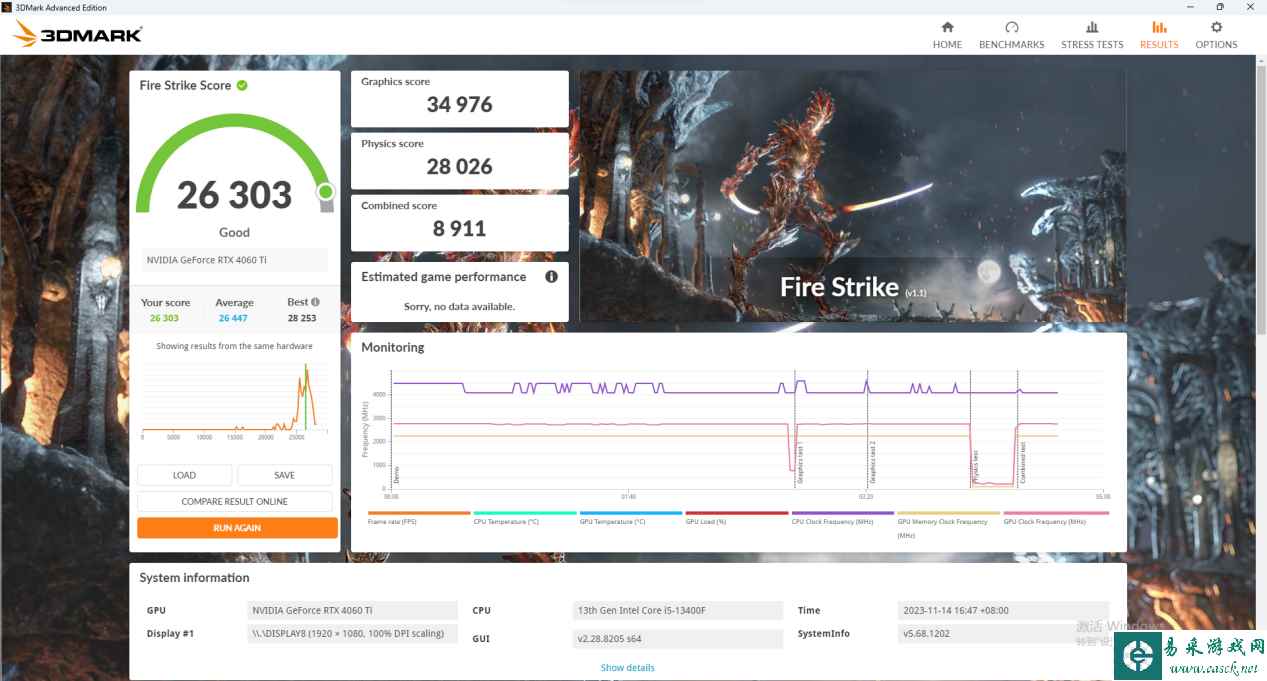The width and height of the screenshot is (1267, 681).
Task: Click the SystemInfo version v5.68.1202
Action: pos(1003,633)
